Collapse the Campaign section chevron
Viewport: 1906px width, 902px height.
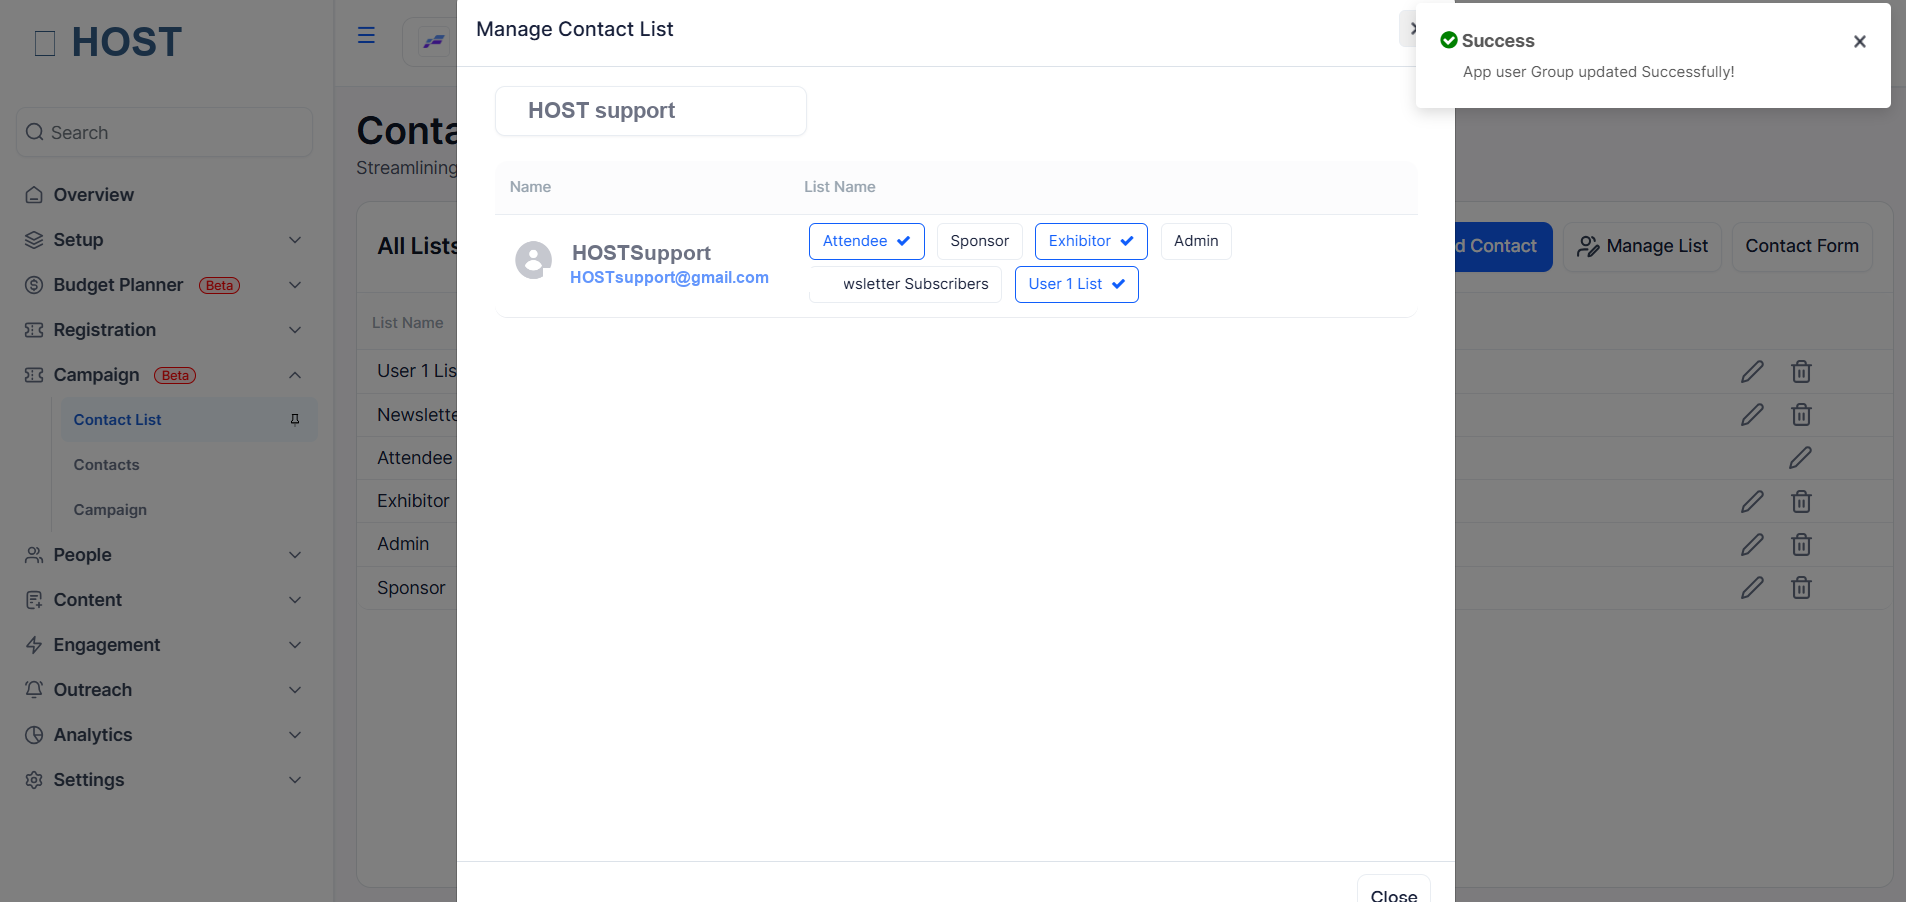[x=295, y=375]
